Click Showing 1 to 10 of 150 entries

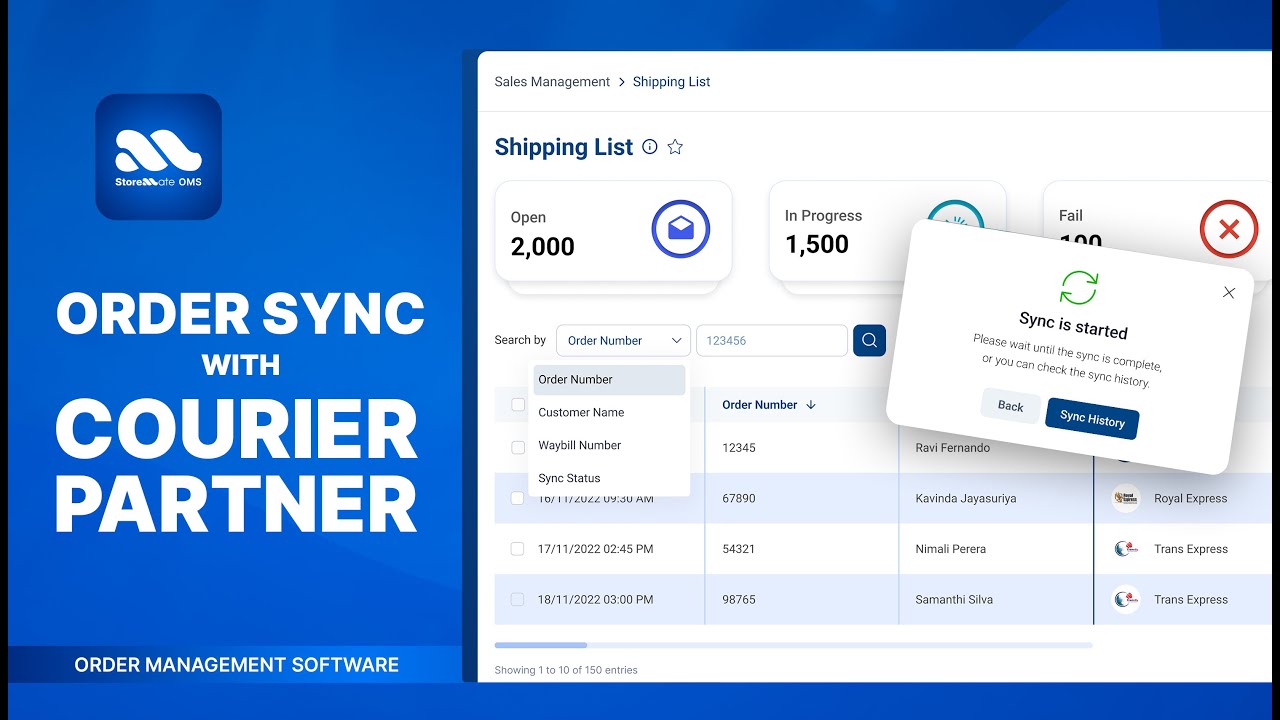point(566,670)
